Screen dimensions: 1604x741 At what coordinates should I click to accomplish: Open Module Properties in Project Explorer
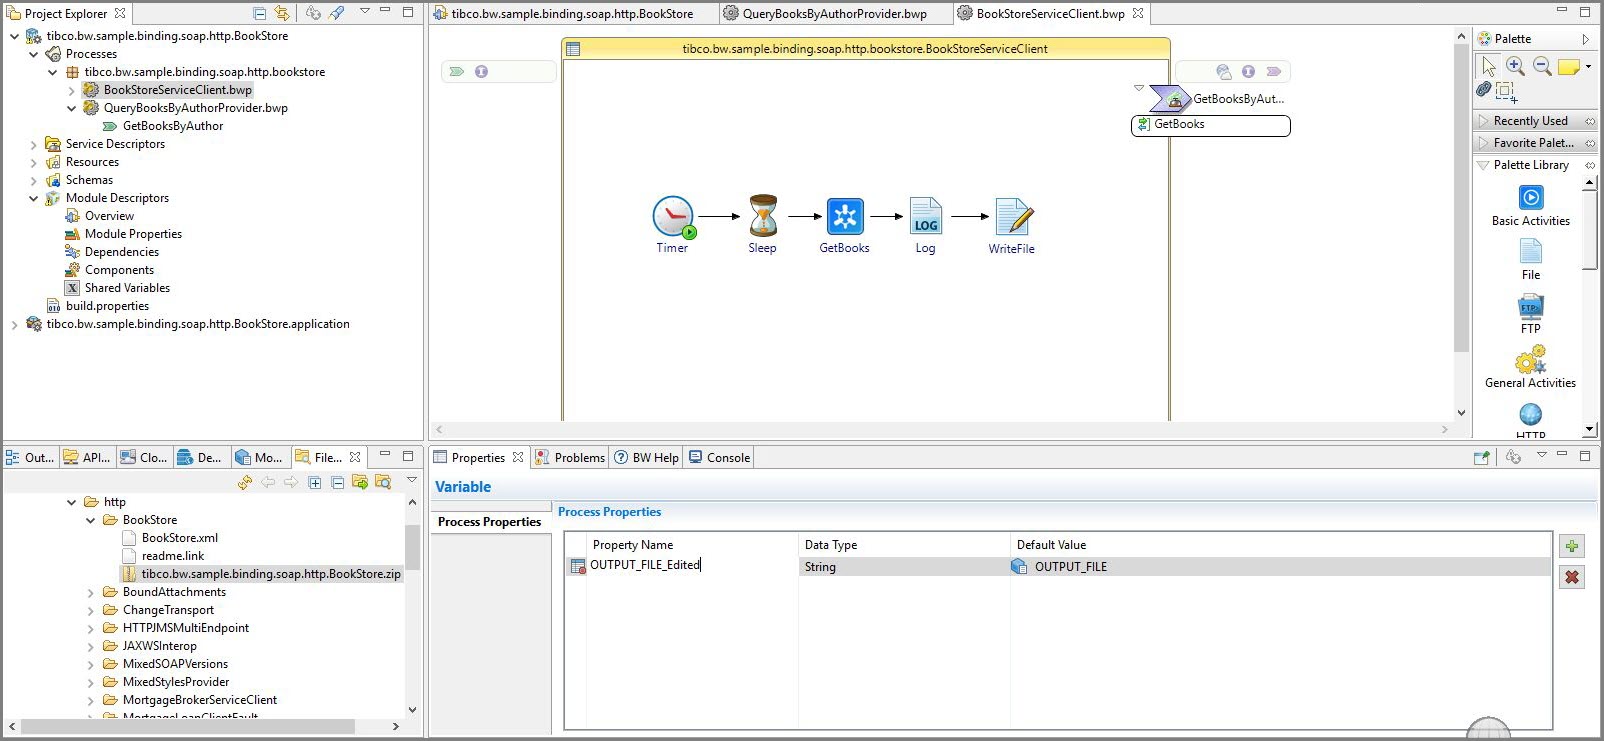click(133, 234)
